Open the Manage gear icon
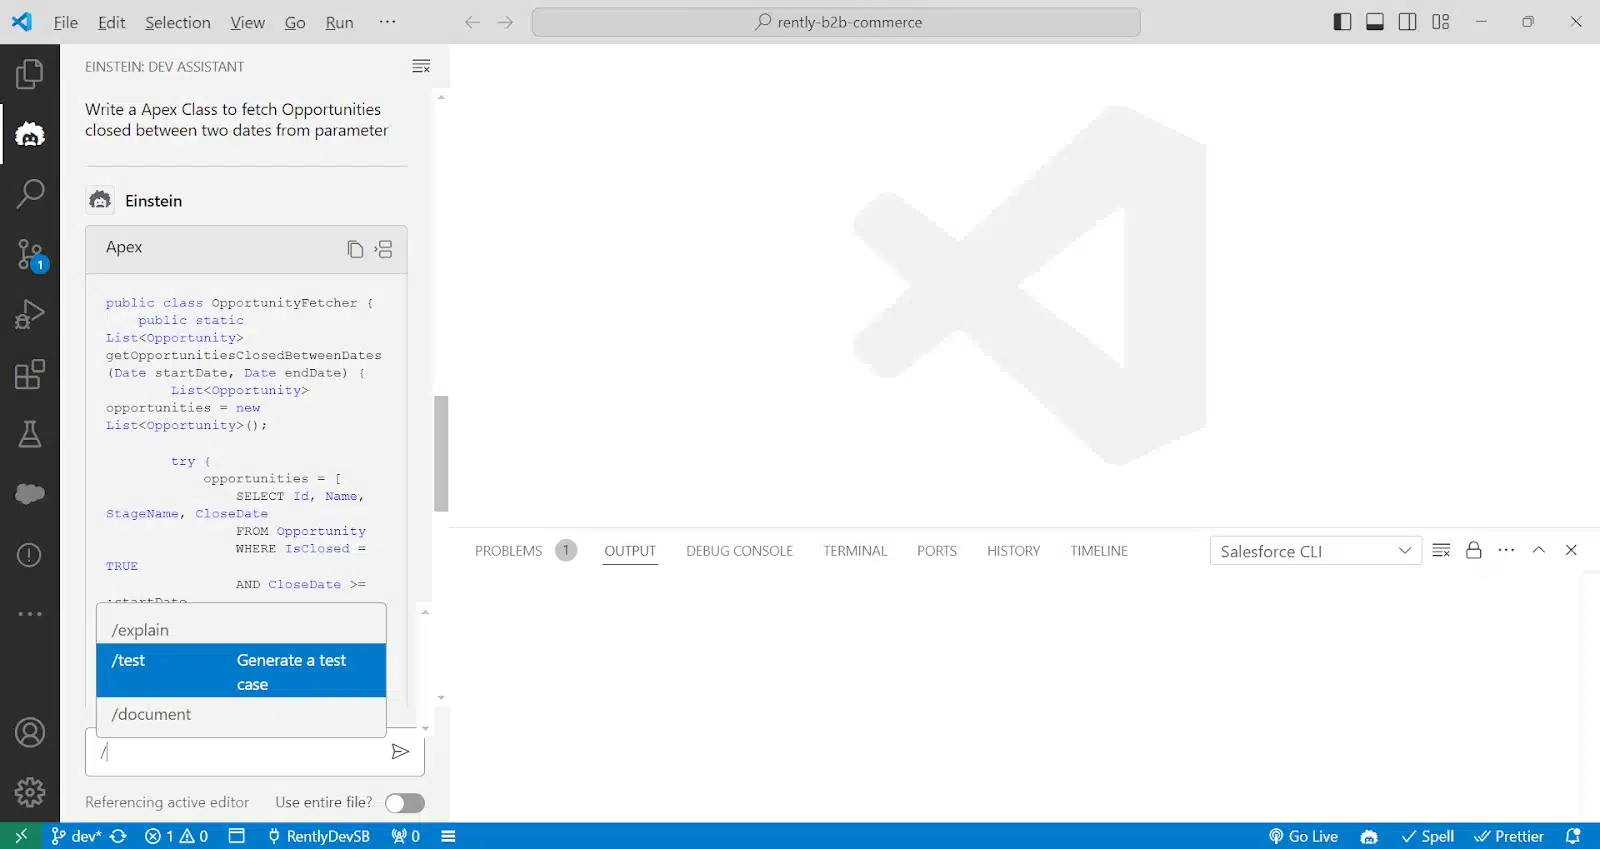This screenshot has height=849, width=1600. pos(30,792)
